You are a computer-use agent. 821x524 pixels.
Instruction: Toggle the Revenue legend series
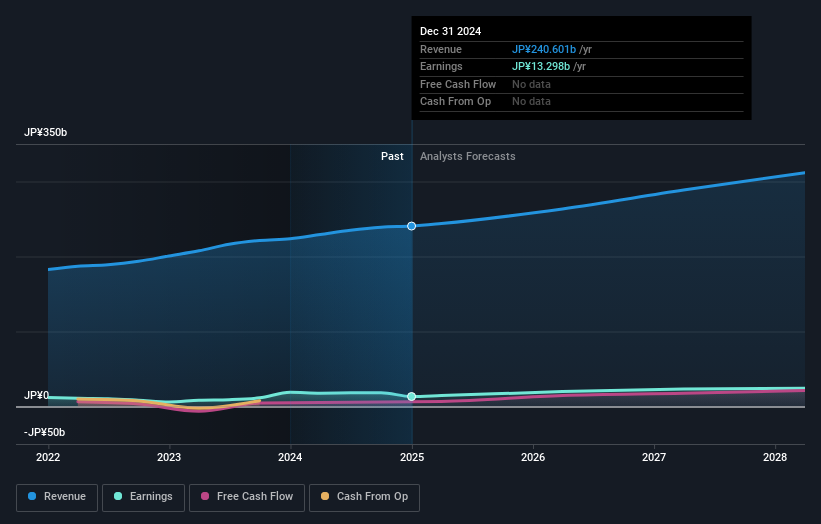pos(57,497)
